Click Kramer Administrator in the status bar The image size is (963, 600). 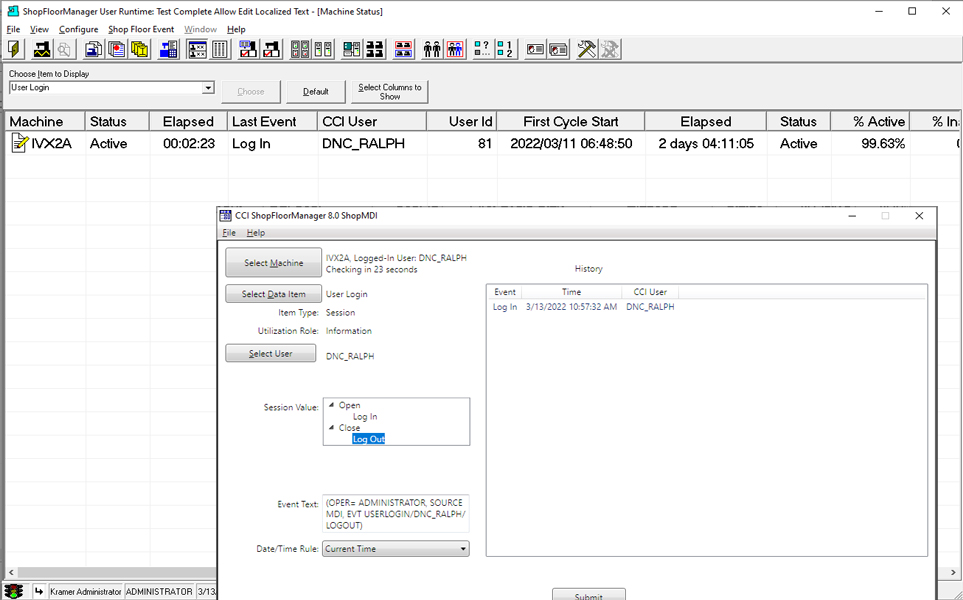(86, 591)
